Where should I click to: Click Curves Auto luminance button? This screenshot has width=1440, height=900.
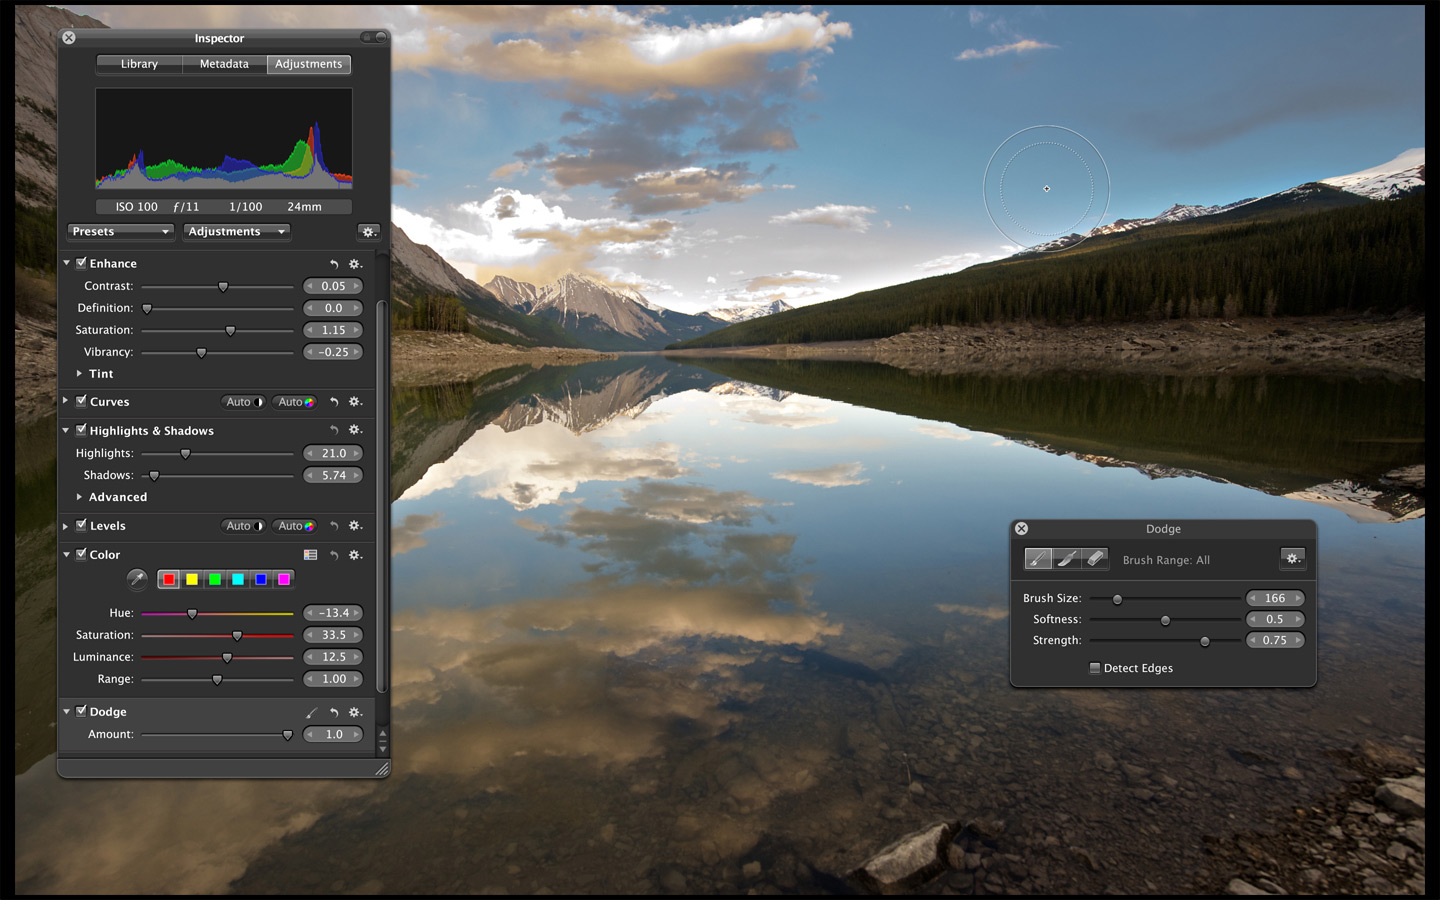coord(244,402)
